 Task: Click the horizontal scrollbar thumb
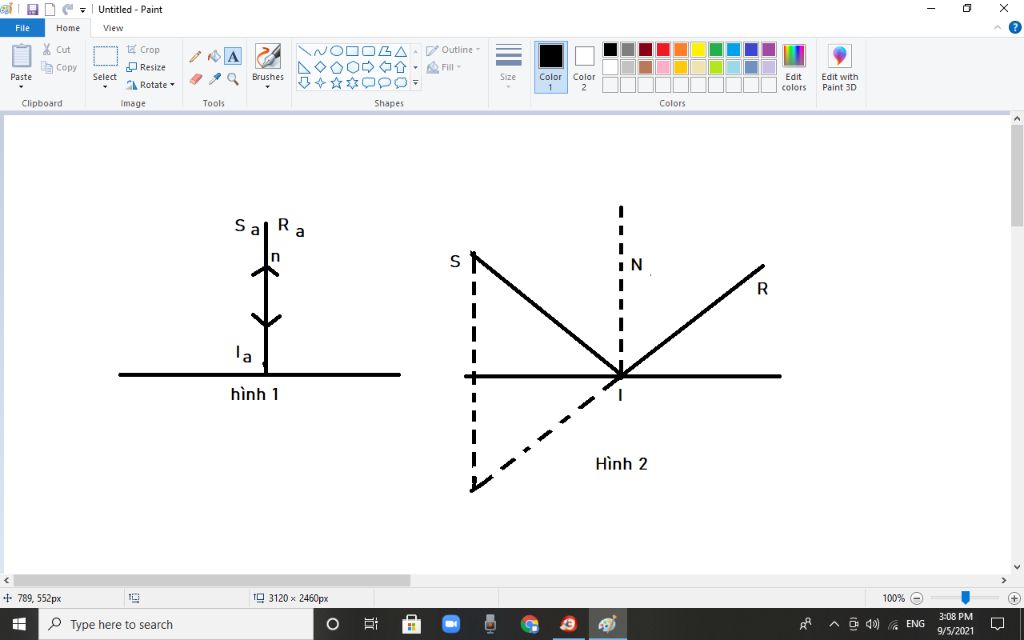pyautogui.click(x=212, y=581)
